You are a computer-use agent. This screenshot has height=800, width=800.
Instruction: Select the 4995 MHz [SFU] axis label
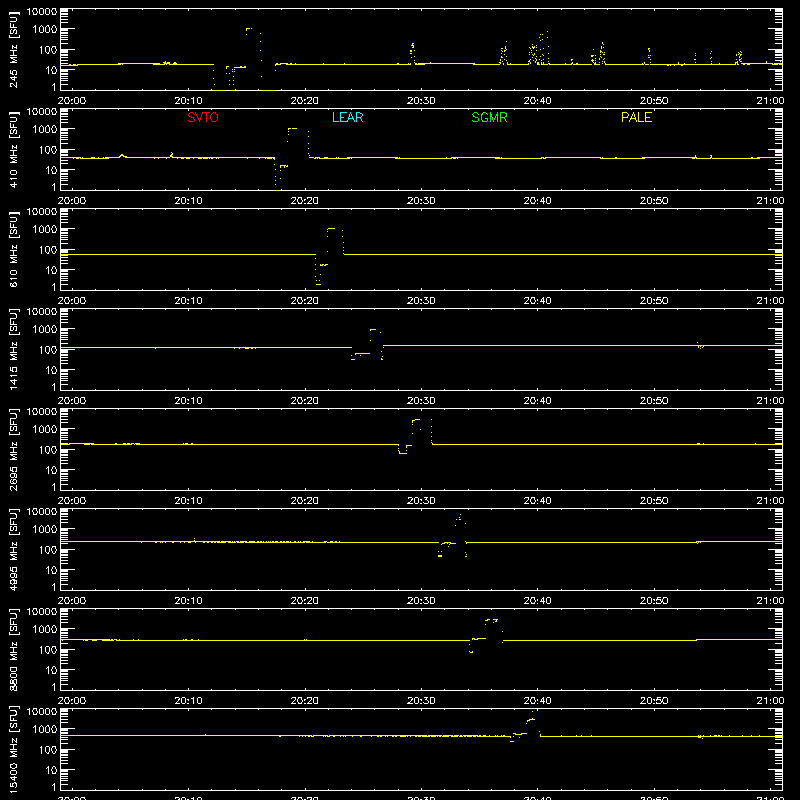click(x=13, y=550)
